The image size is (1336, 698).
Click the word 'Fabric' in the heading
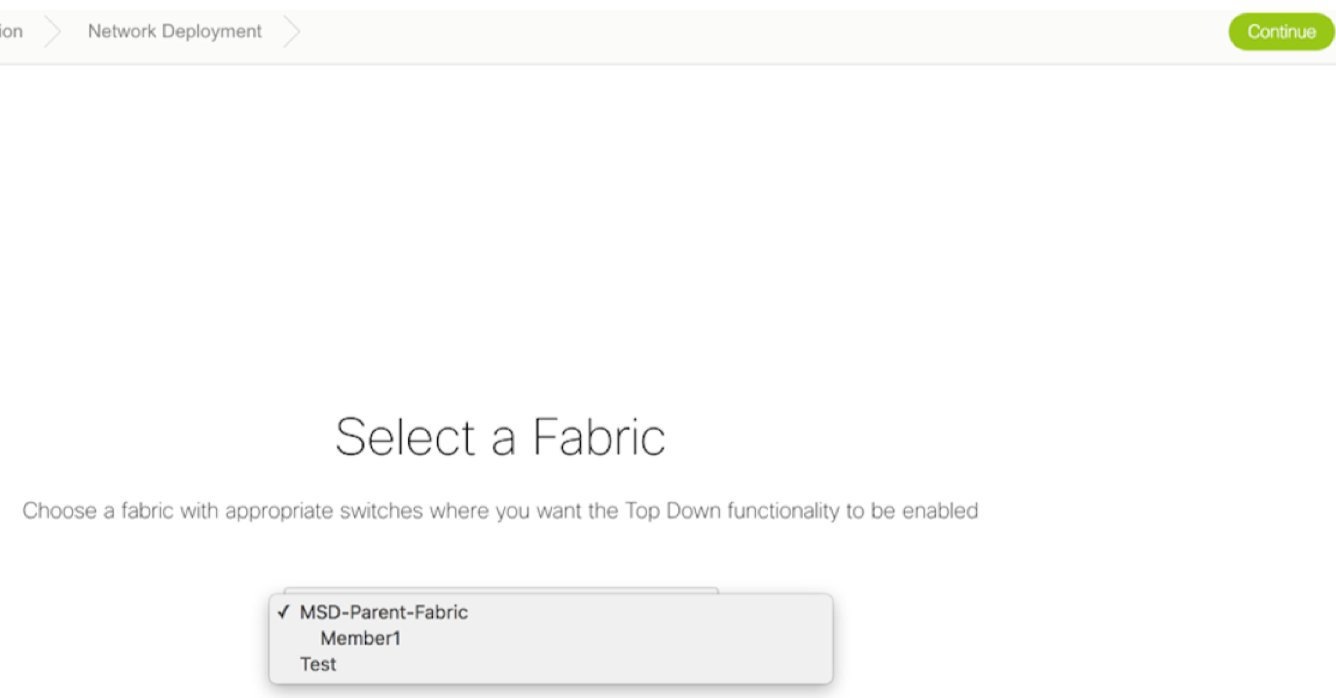pos(597,437)
